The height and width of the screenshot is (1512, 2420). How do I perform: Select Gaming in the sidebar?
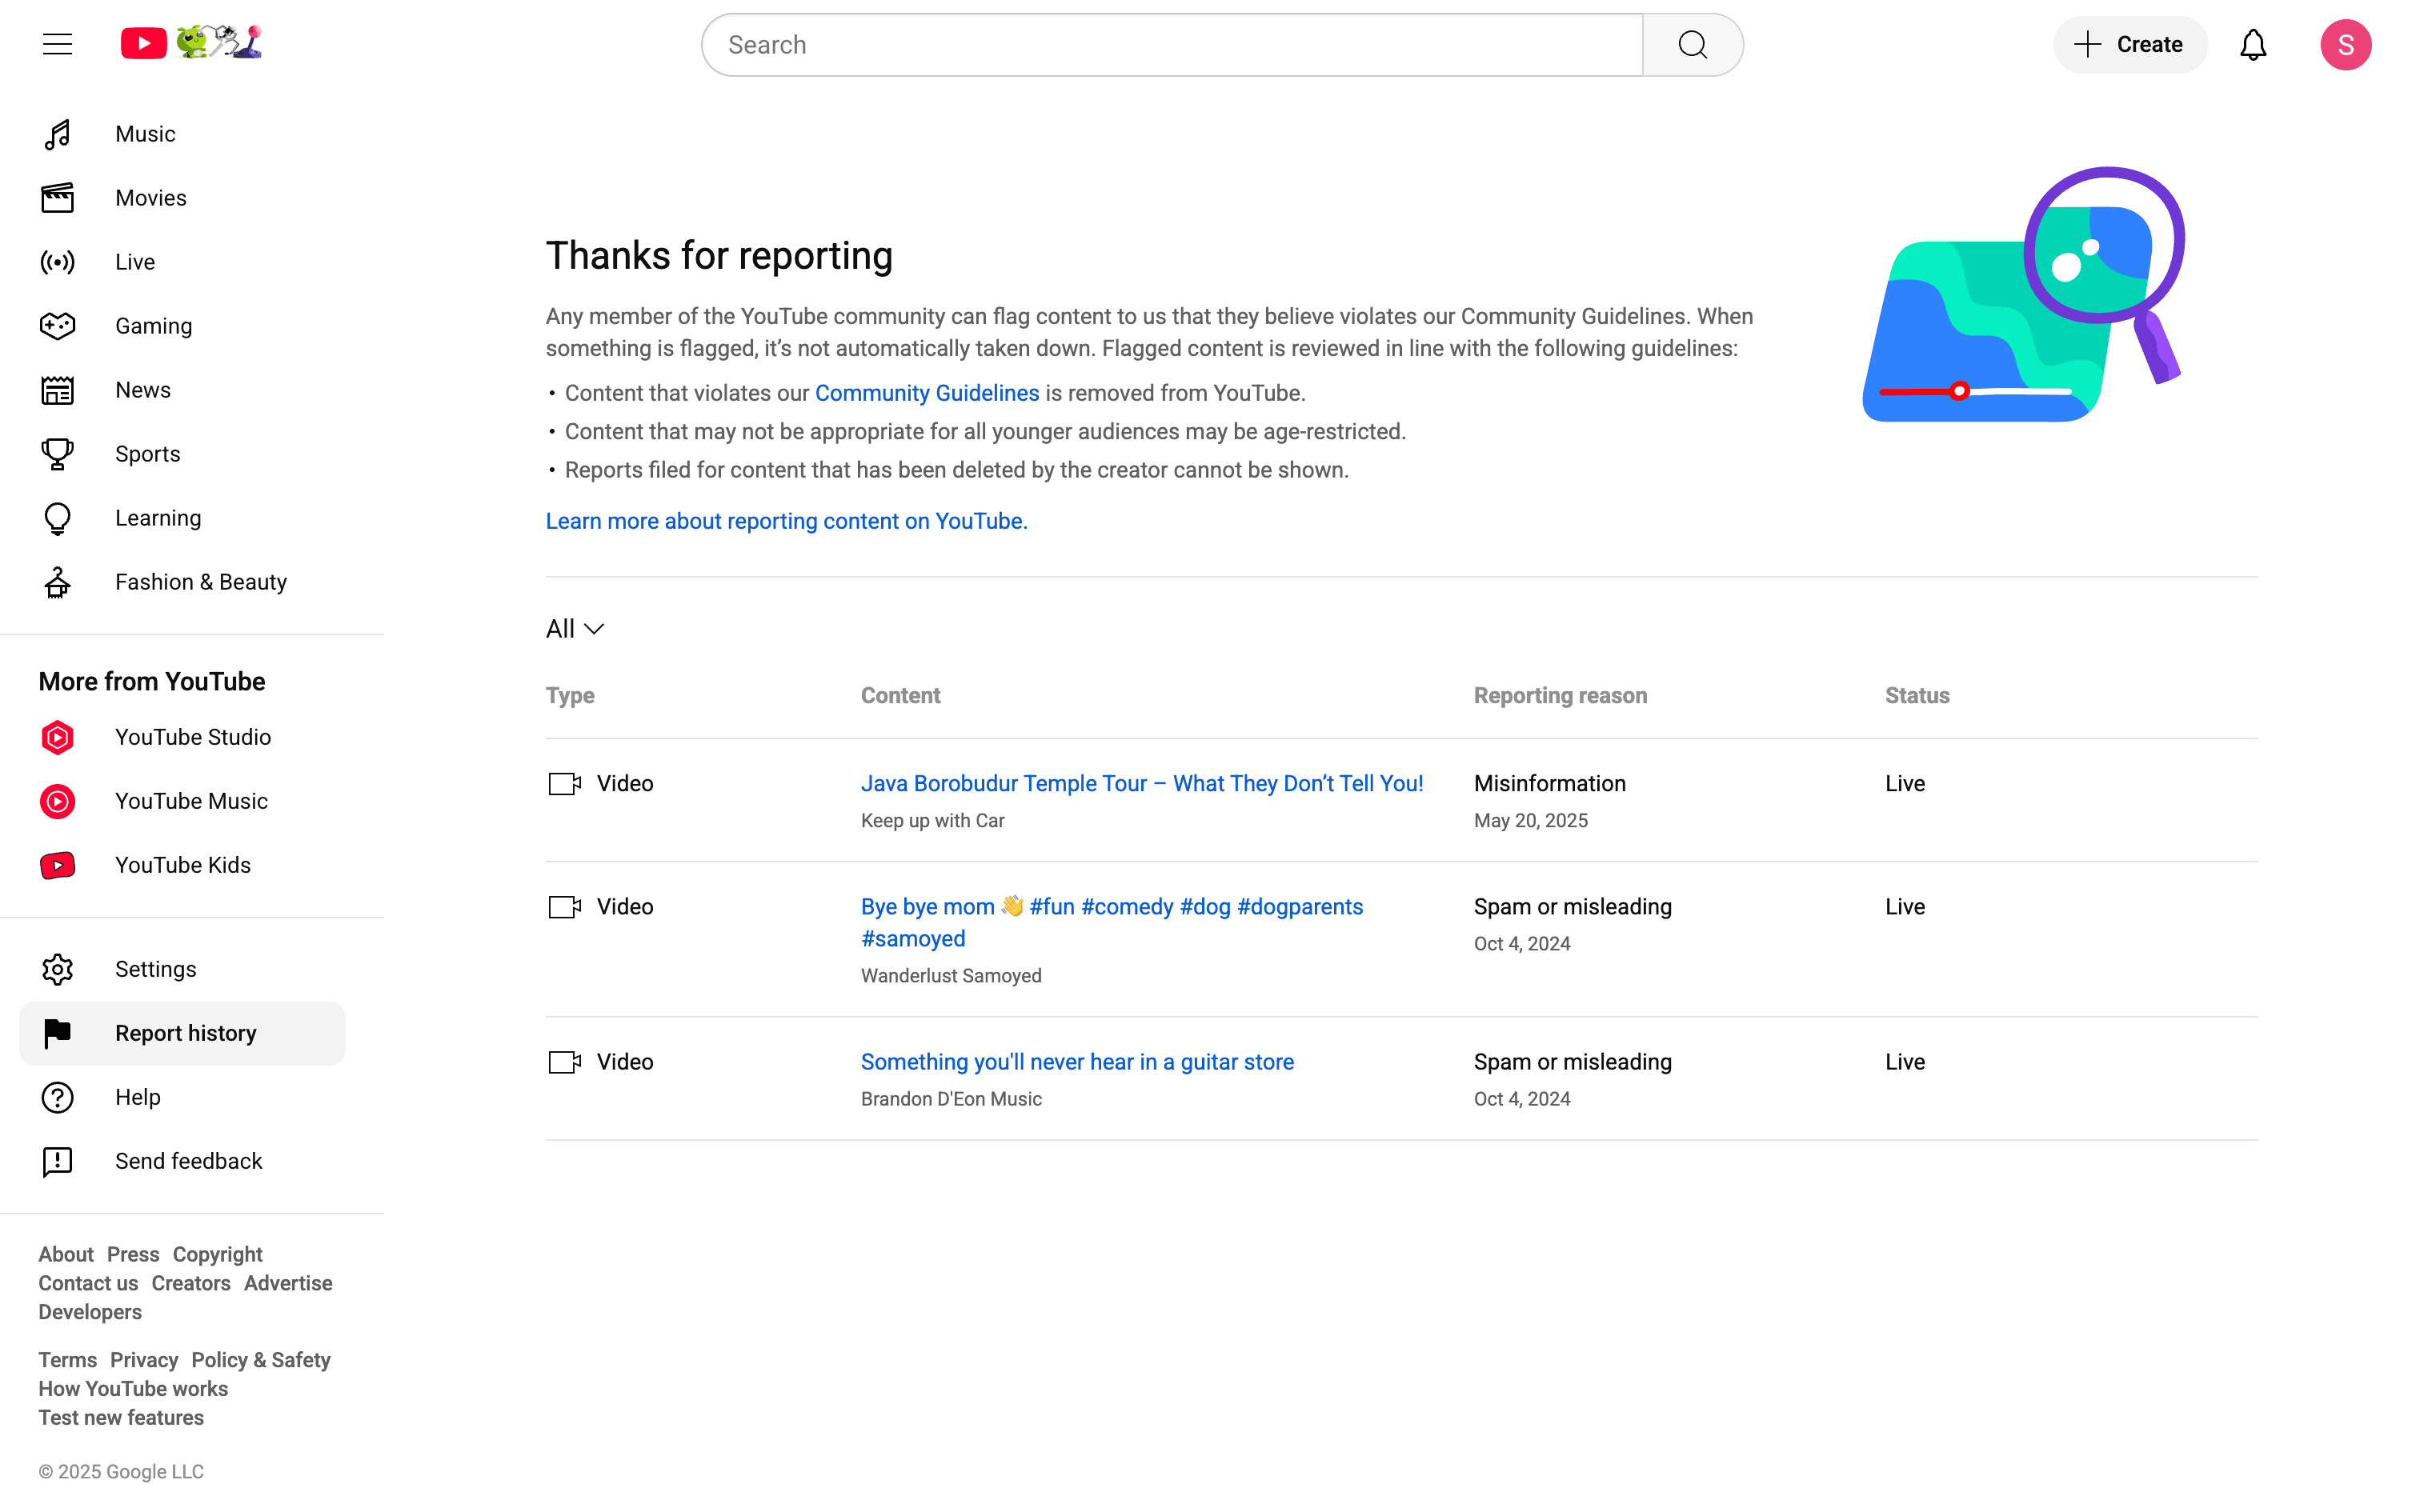tap(153, 326)
